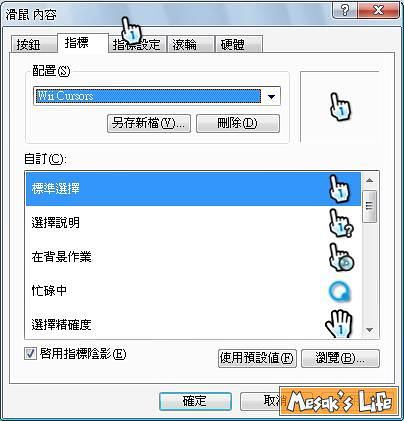Switch to the 滾輪 tab
Screen dimensions: 404x421
pos(190,44)
